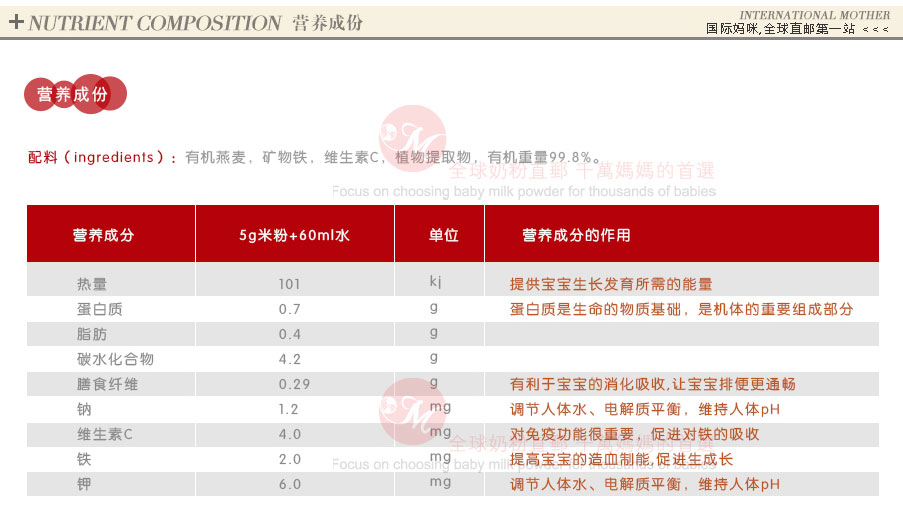Viewport: 903px width, 520px height.
Task: Select the 营养成分 column header
Action: pyautogui.click(x=103, y=235)
